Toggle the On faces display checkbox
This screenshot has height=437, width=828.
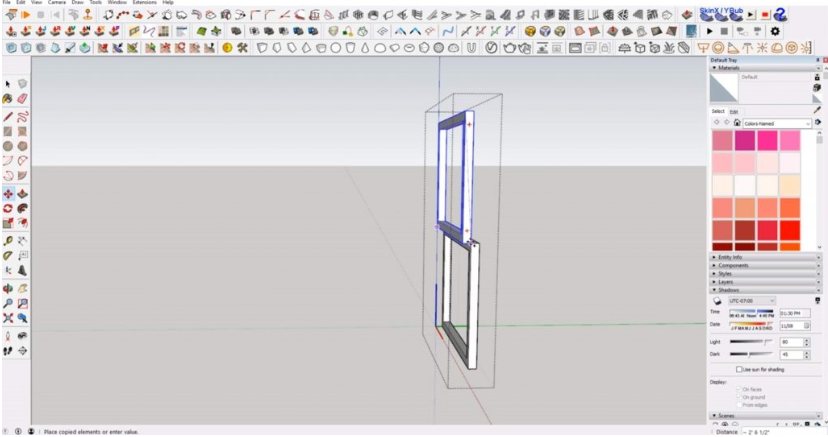tap(739, 389)
